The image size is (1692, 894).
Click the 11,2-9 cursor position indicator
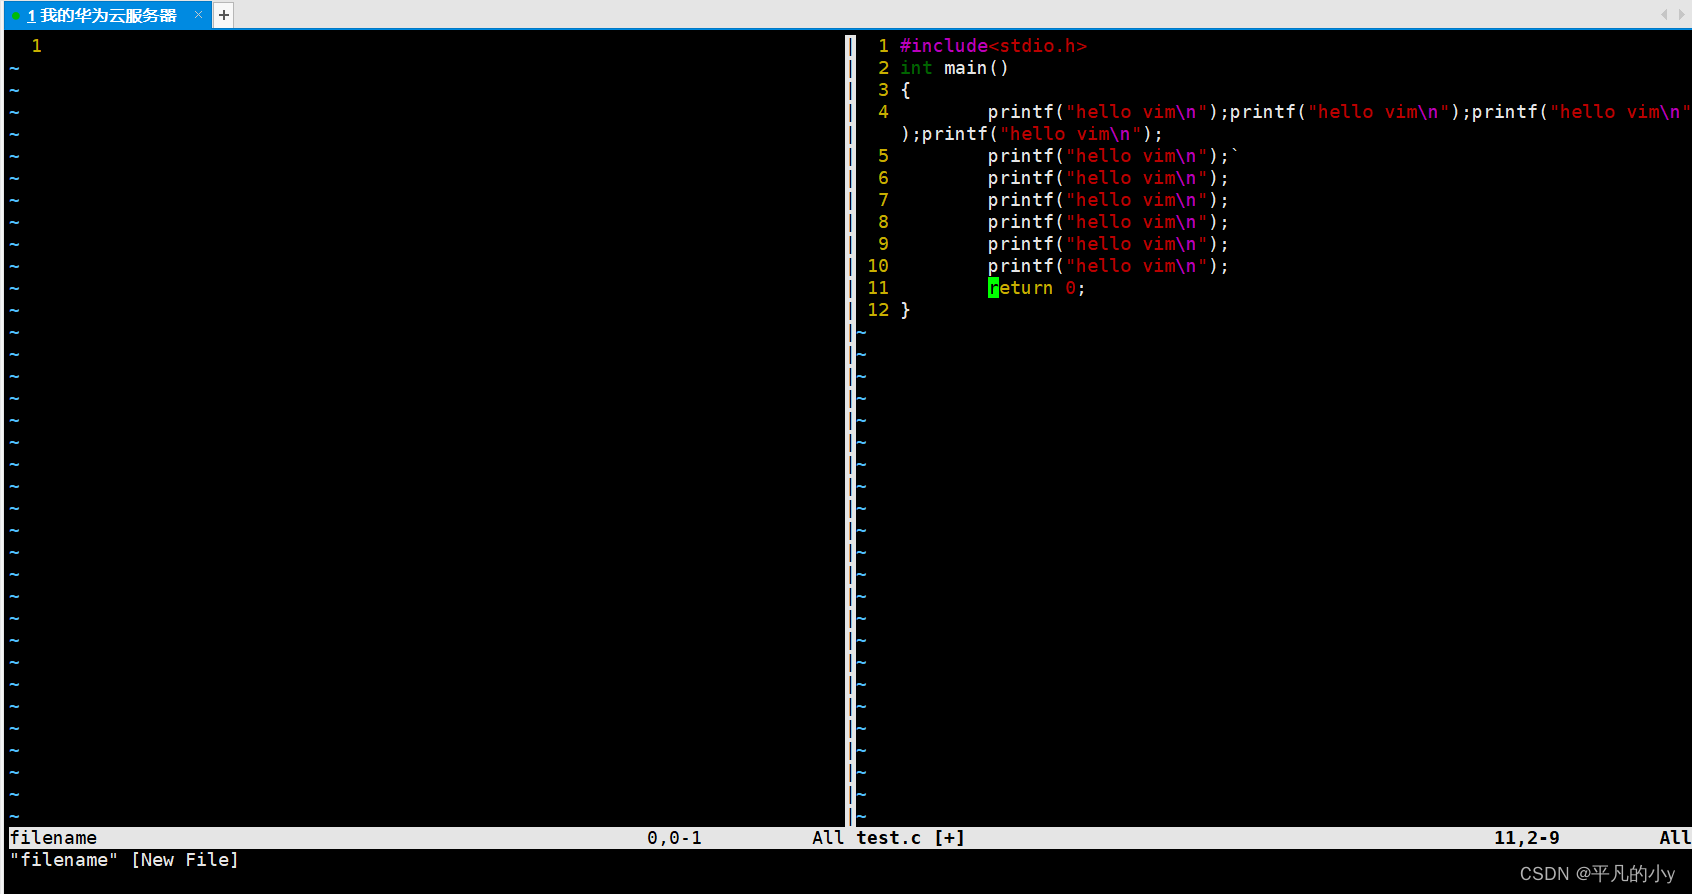1526,838
